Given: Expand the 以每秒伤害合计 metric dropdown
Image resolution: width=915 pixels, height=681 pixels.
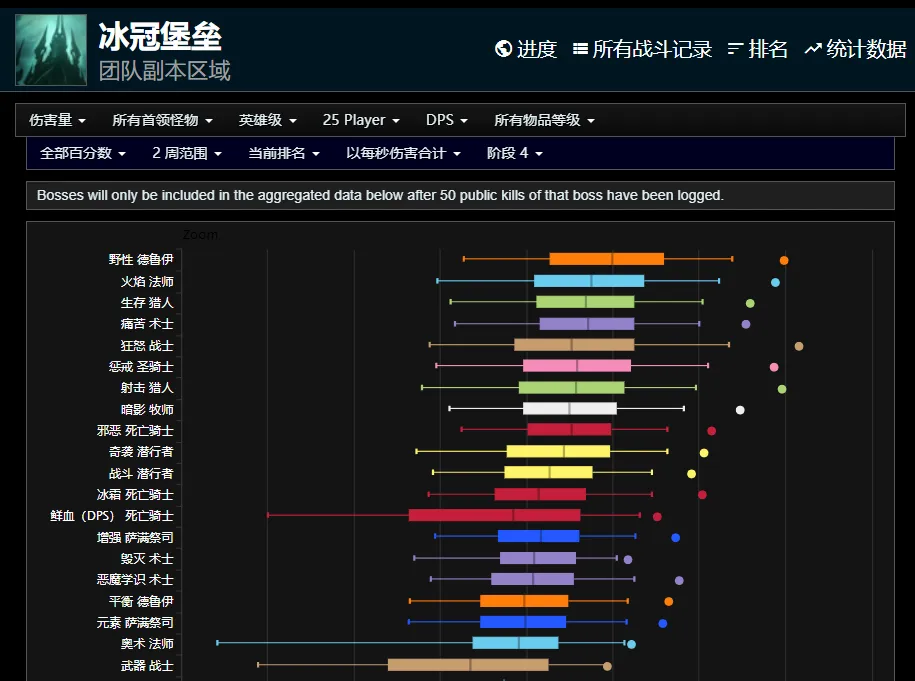Looking at the screenshot, I should [x=403, y=153].
